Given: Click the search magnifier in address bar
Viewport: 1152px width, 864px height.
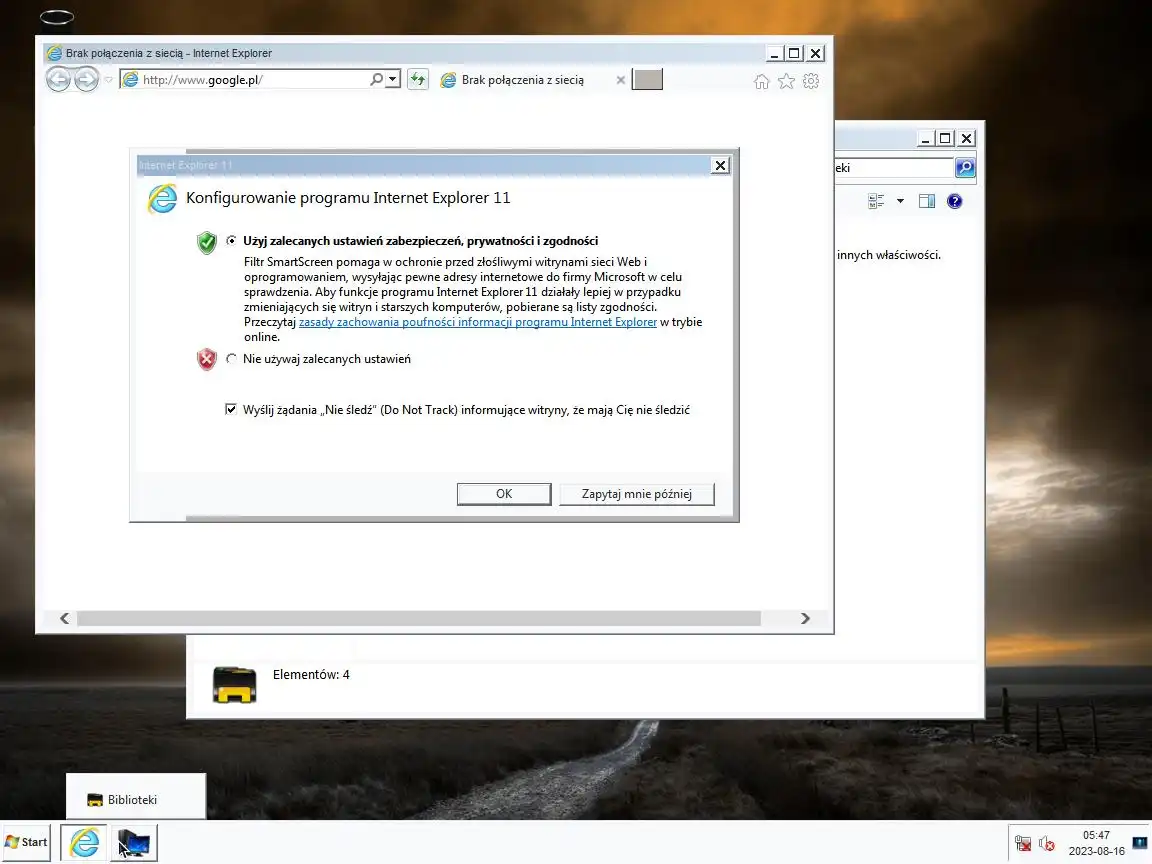Looking at the screenshot, I should 376,79.
